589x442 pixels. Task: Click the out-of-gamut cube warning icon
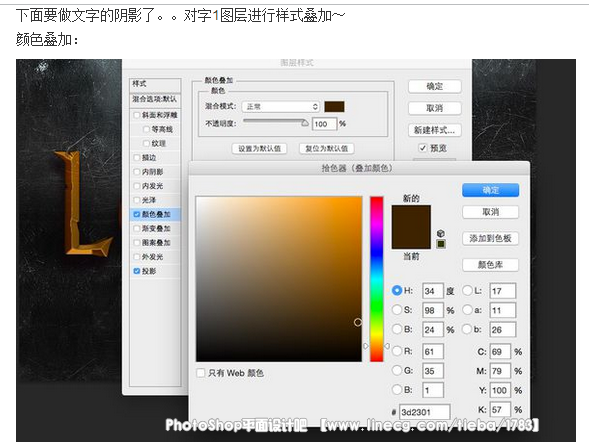coord(441,234)
